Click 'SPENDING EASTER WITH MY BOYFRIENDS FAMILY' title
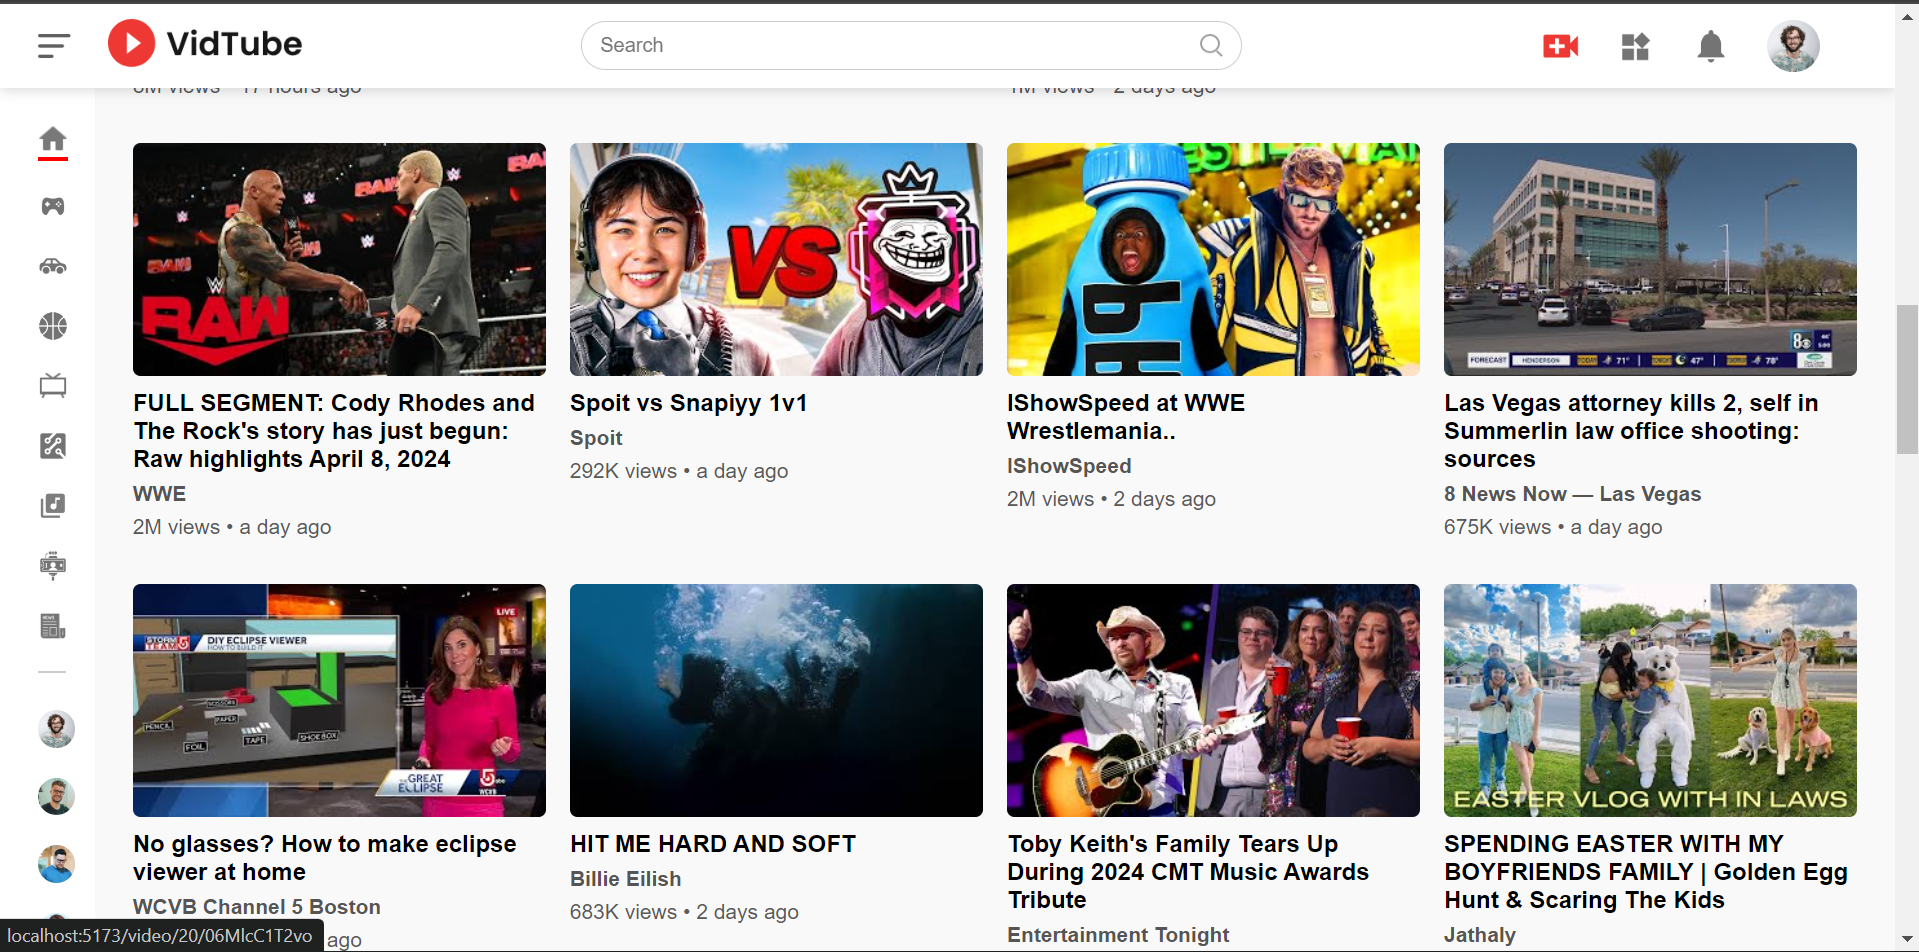 (x=1646, y=872)
